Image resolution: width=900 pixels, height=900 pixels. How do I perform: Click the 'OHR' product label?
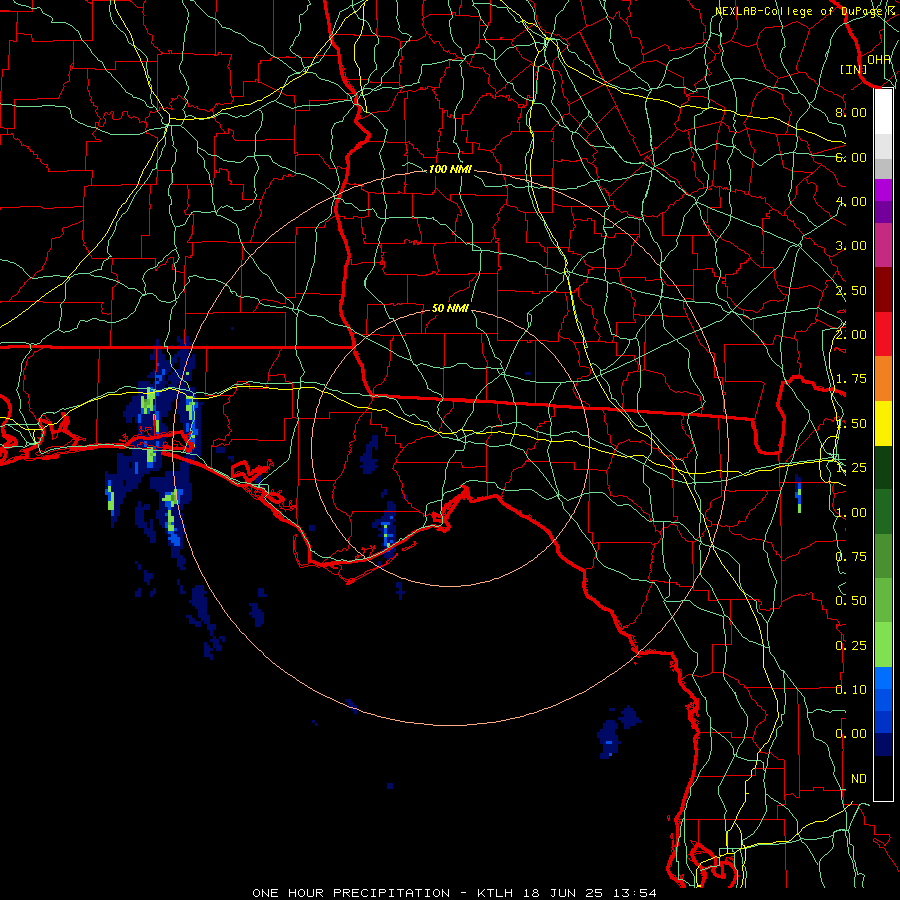(x=879, y=59)
